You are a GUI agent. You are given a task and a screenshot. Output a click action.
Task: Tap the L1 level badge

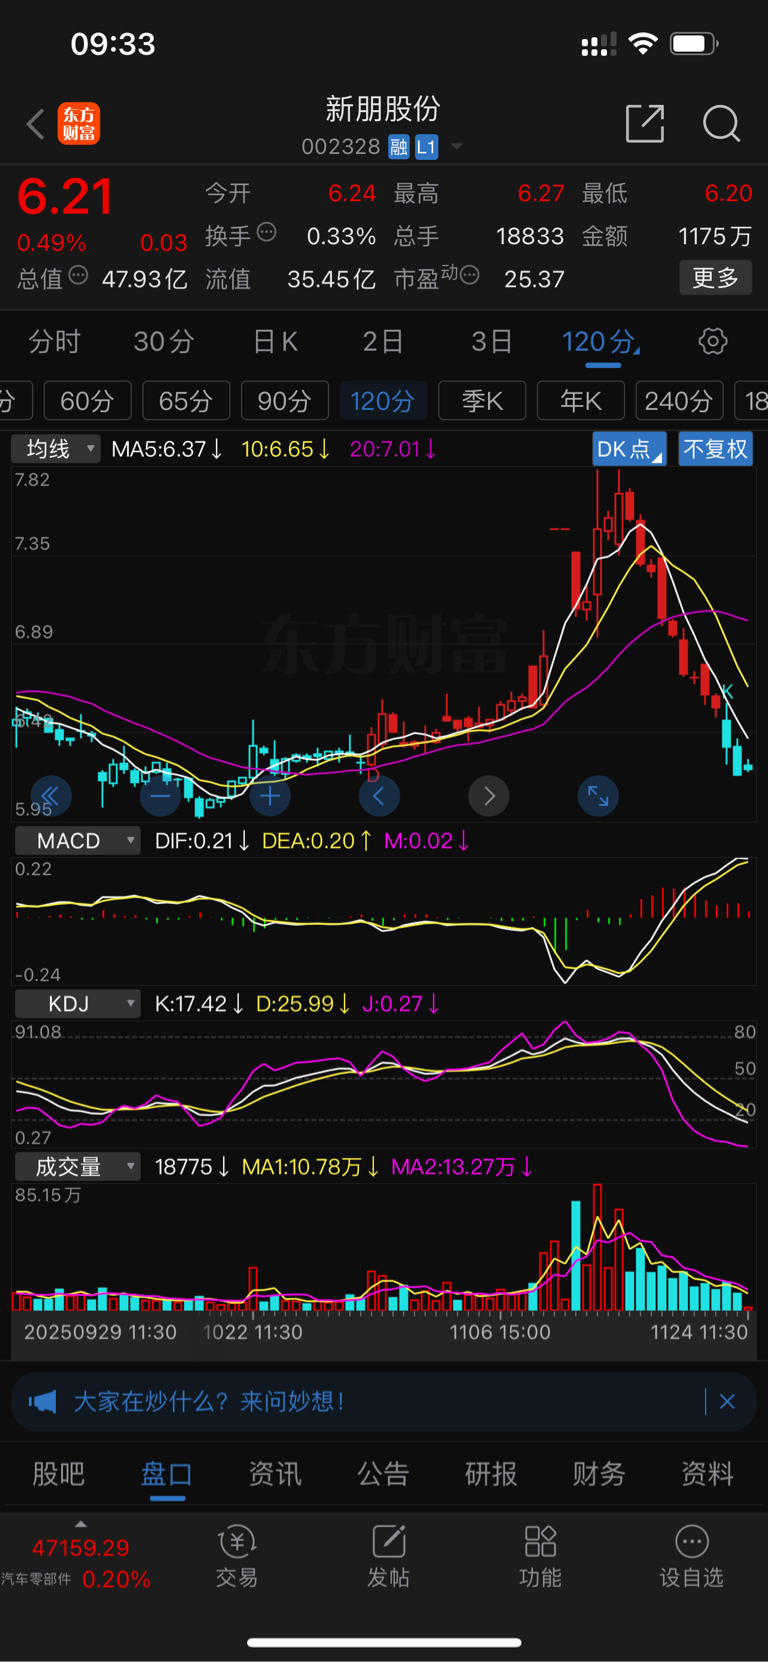pos(427,147)
